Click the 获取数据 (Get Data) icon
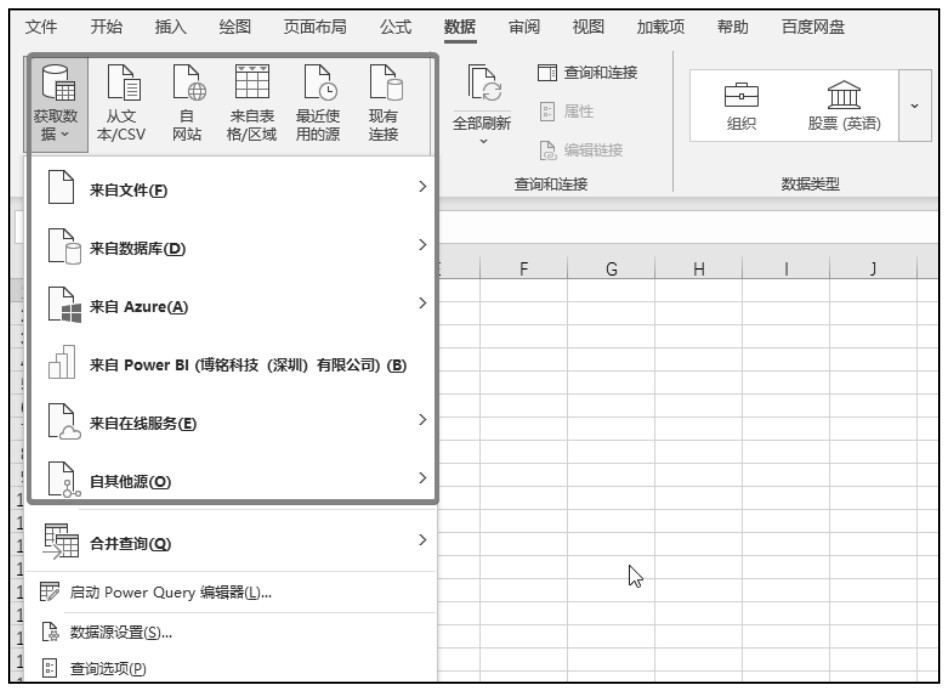Image resolution: width=951 pixels, height=690 pixels. click(x=58, y=83)
